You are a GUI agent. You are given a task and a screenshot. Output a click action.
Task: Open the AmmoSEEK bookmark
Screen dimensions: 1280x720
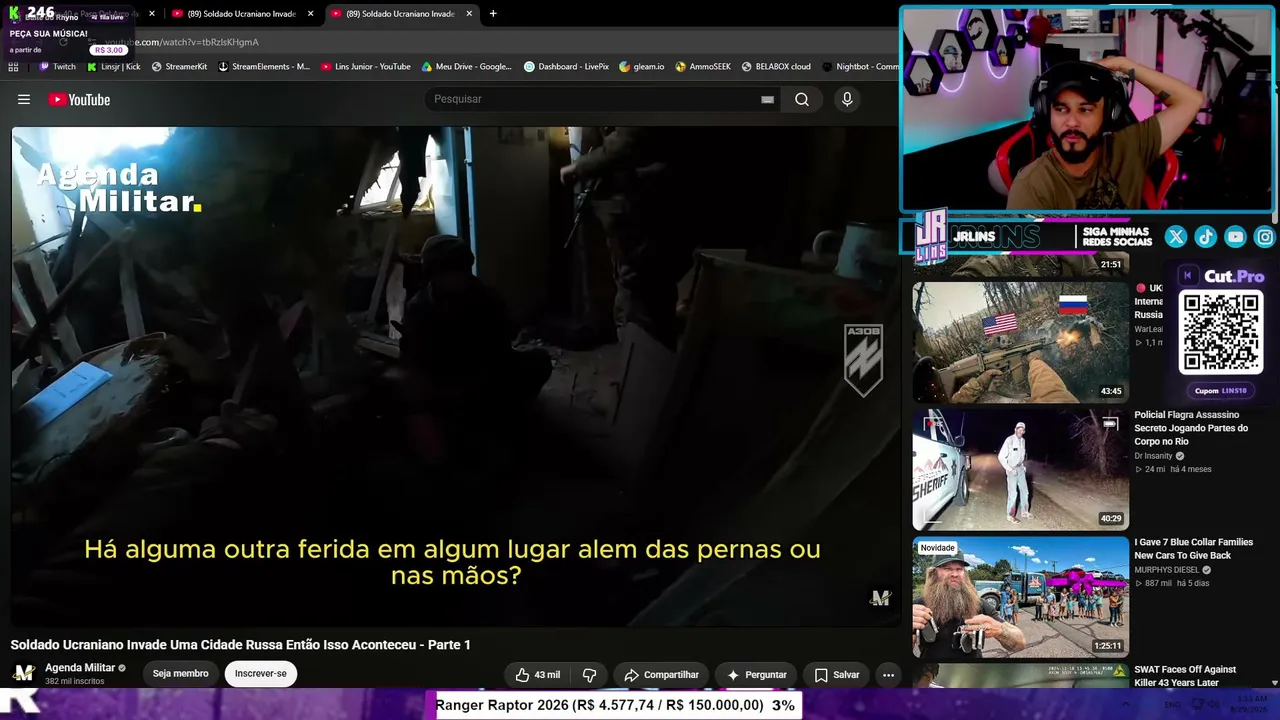(703, 67)
